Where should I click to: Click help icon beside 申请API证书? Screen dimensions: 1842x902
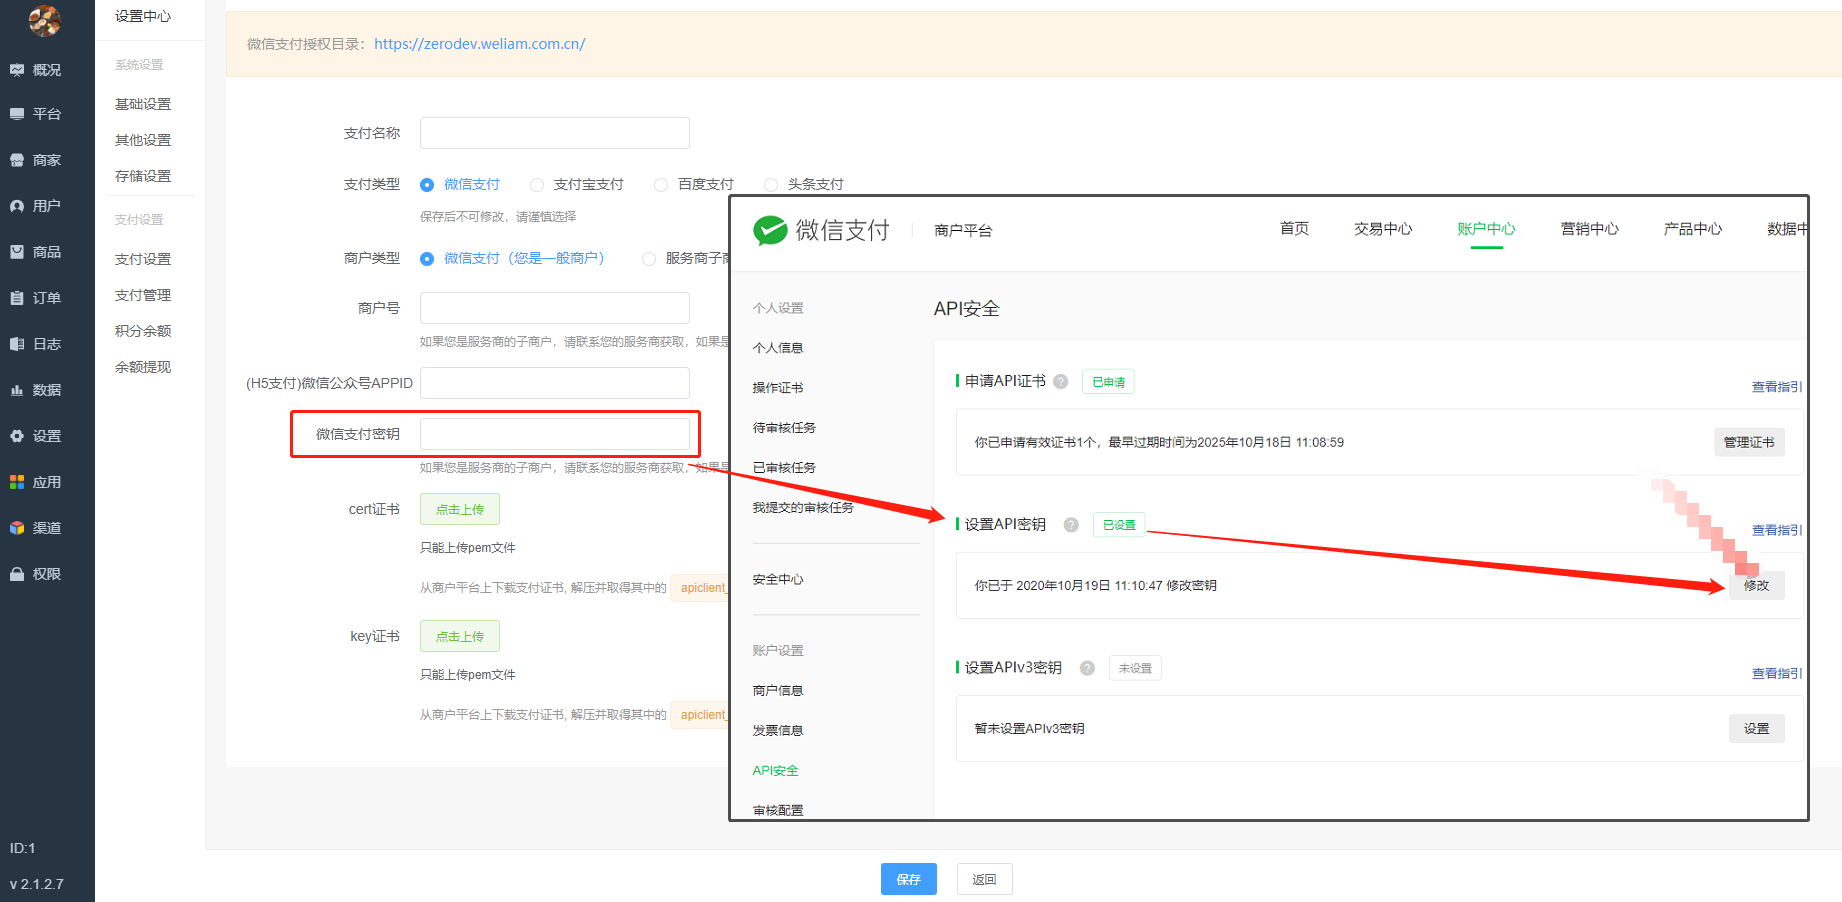1061,381
